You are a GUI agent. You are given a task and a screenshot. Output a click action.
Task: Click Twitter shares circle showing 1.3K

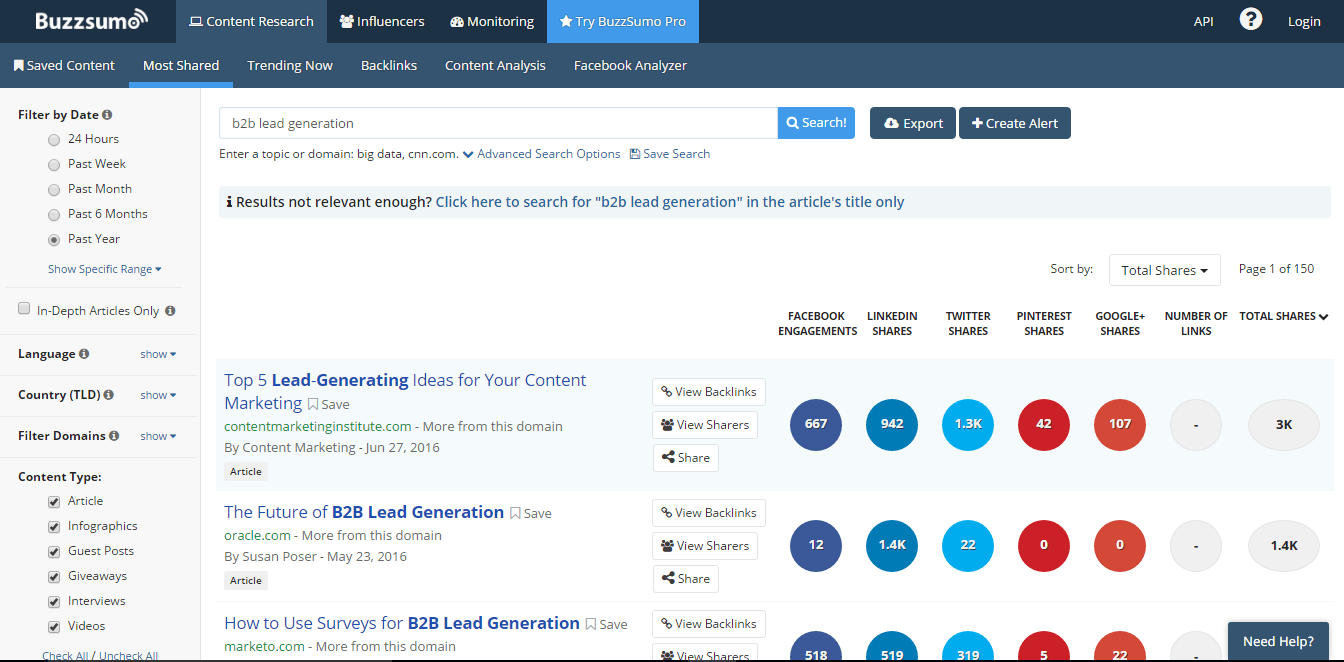coord(968,424)
